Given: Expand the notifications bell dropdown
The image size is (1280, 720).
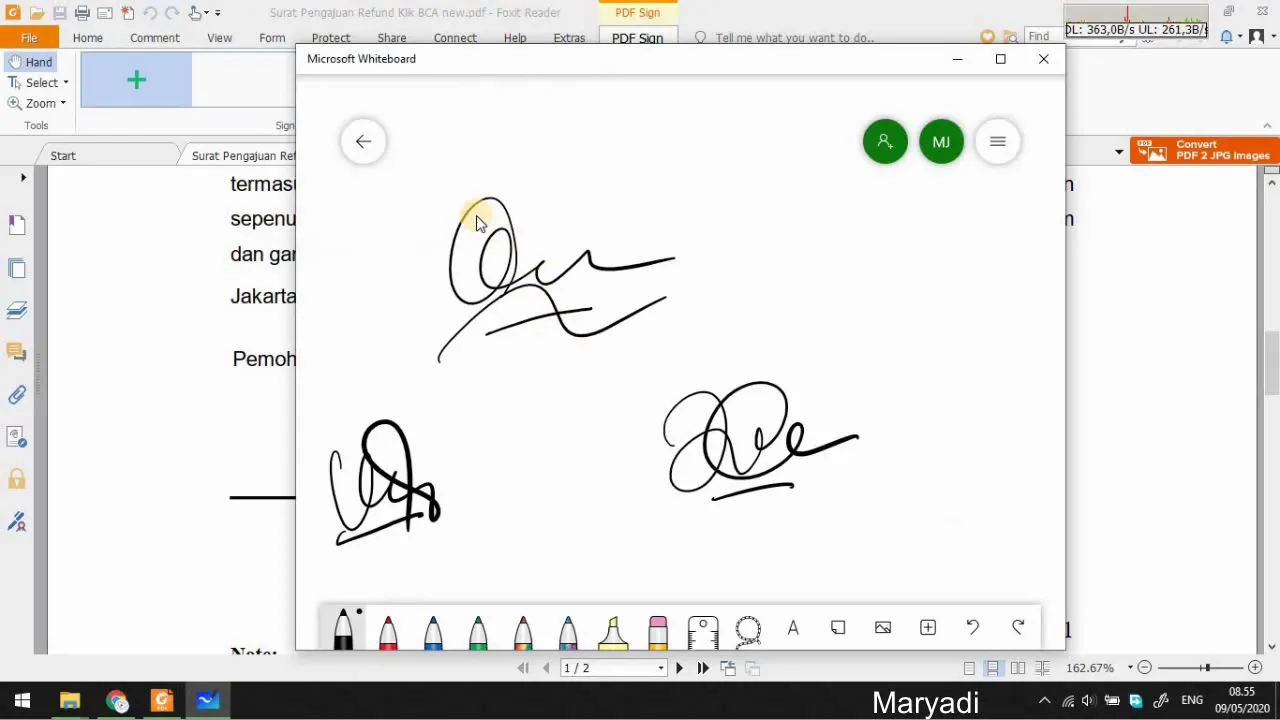Looking at the screenshot, I should 1240,37.
